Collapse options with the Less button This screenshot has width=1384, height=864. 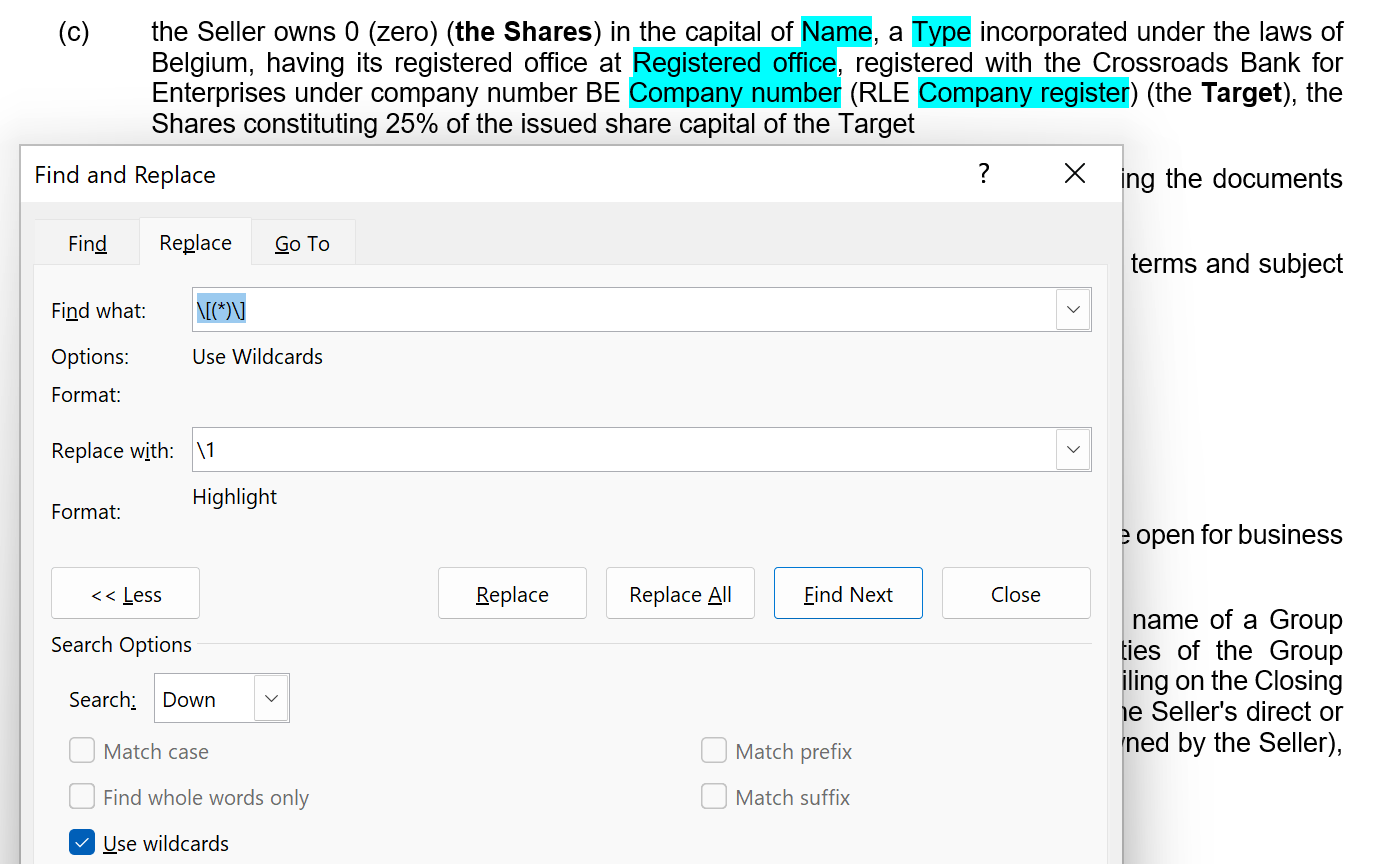125,594
